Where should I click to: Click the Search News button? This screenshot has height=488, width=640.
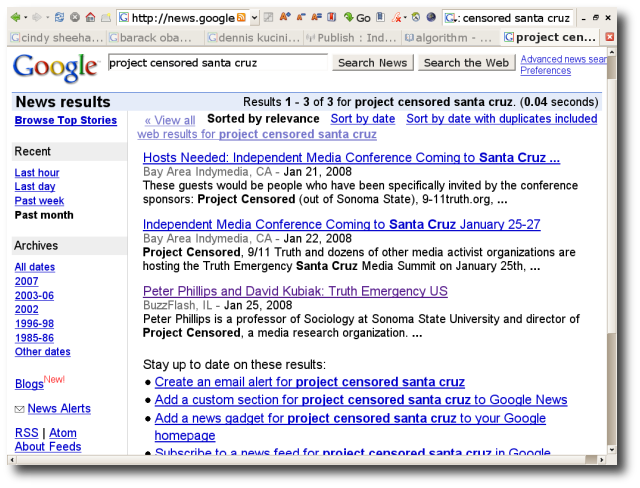tap(372, 63)
